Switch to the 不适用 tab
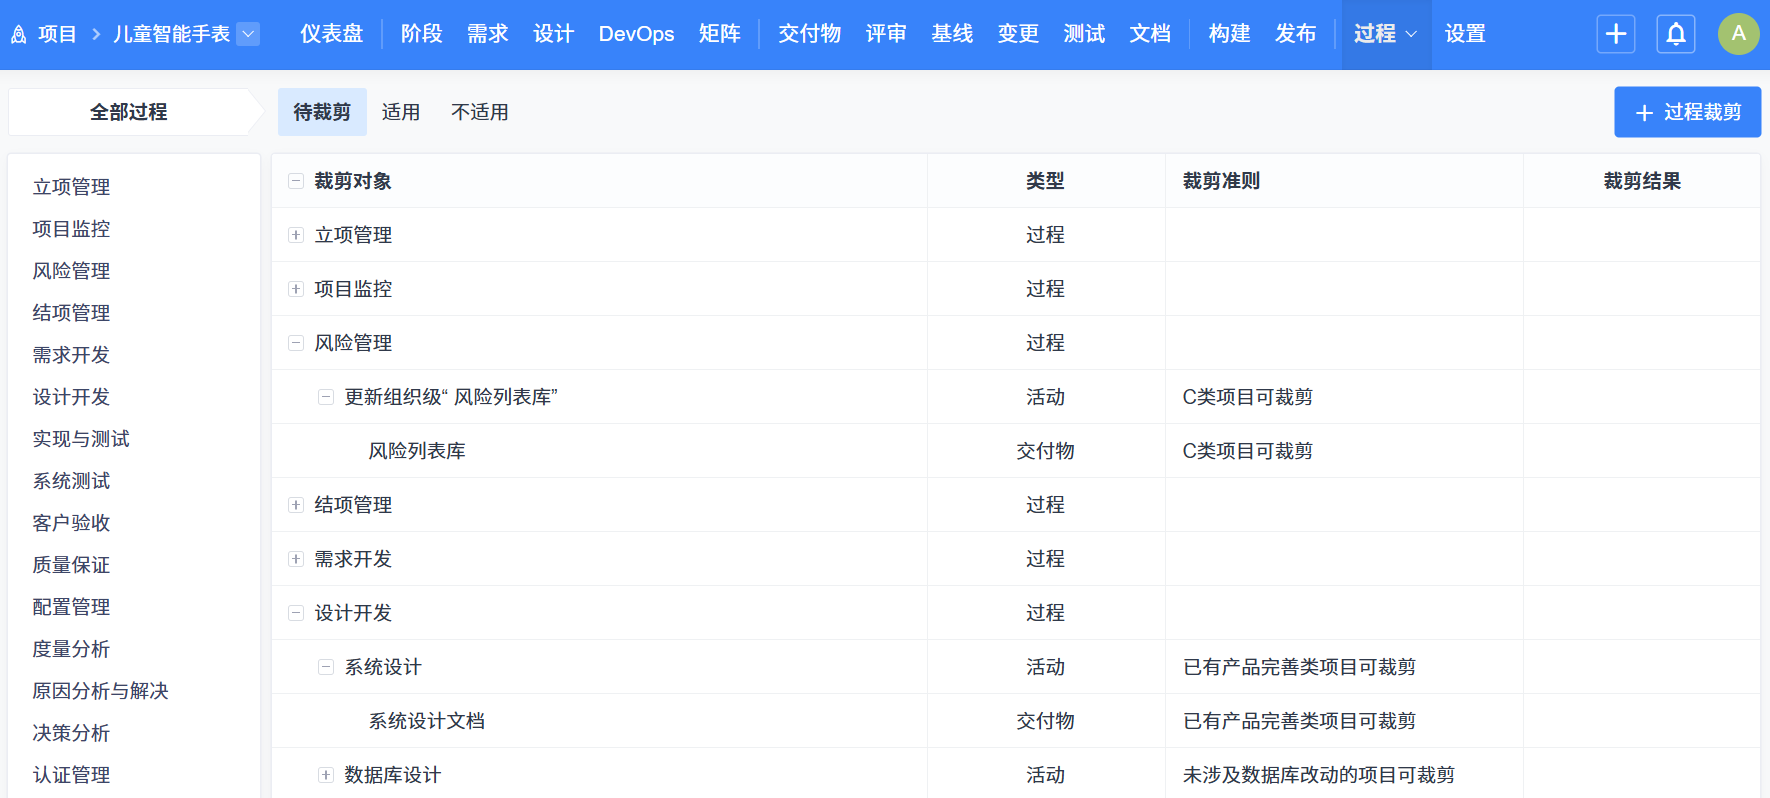1770x798 pixels. click(x=479, y=112)
